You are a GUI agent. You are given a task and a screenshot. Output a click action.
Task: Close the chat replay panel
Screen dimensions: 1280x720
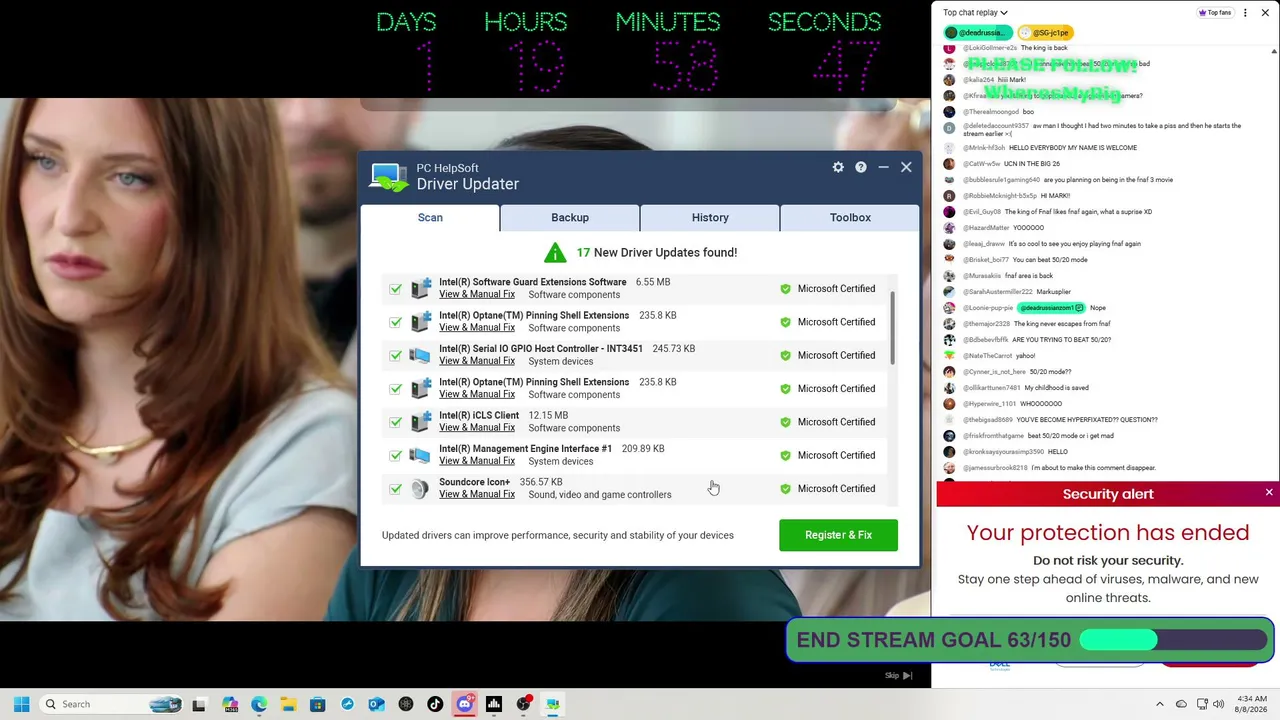point(1265,13)
